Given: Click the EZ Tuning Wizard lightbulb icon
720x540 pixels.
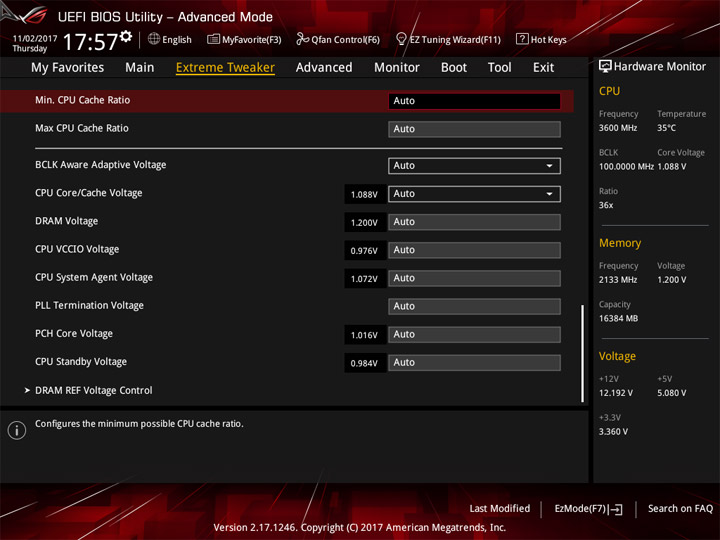Looking at the screenshot, I should [x=401, y=39].
